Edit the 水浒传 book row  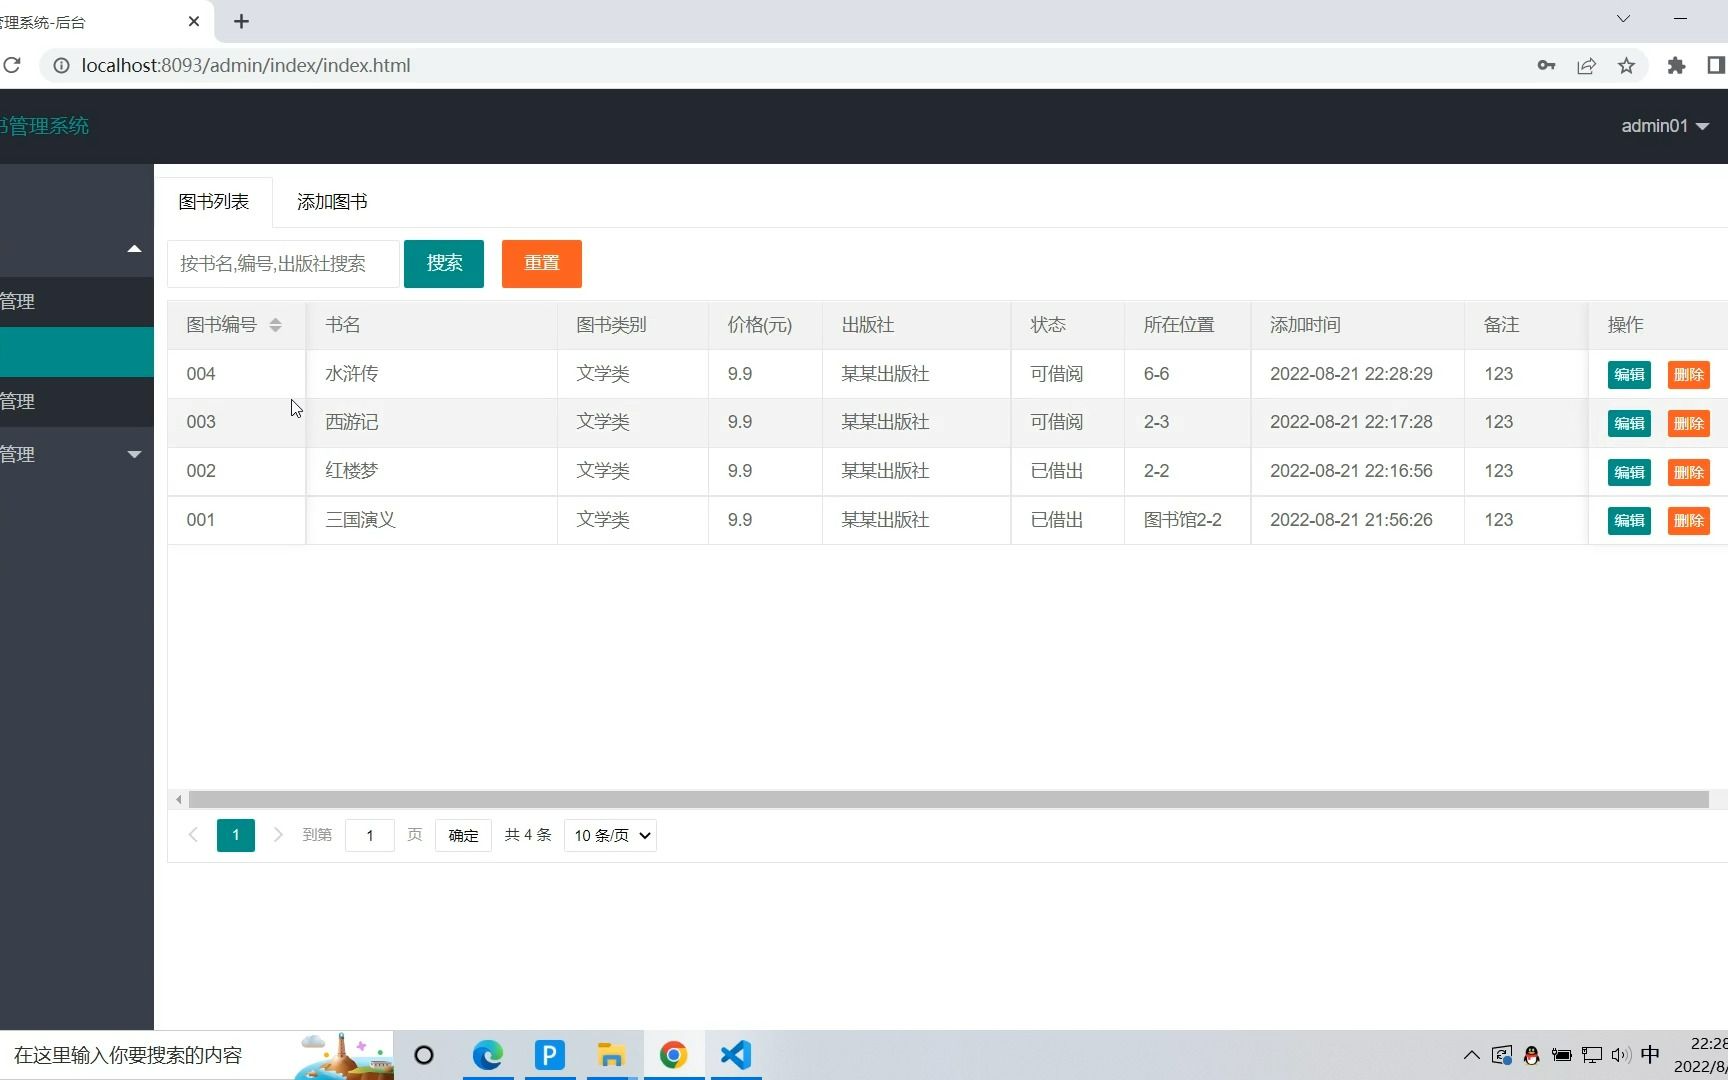1629,374
